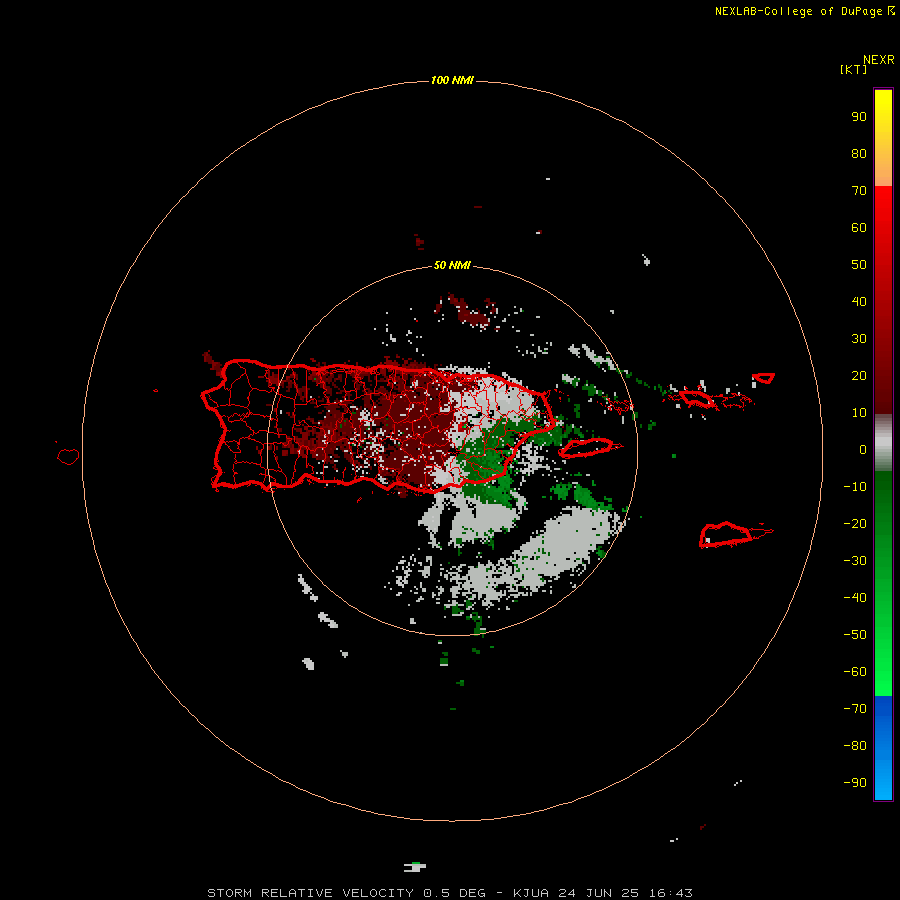Click the -40 value on velocity scale
Screen dimensions: 900x900
pos(855,598)
